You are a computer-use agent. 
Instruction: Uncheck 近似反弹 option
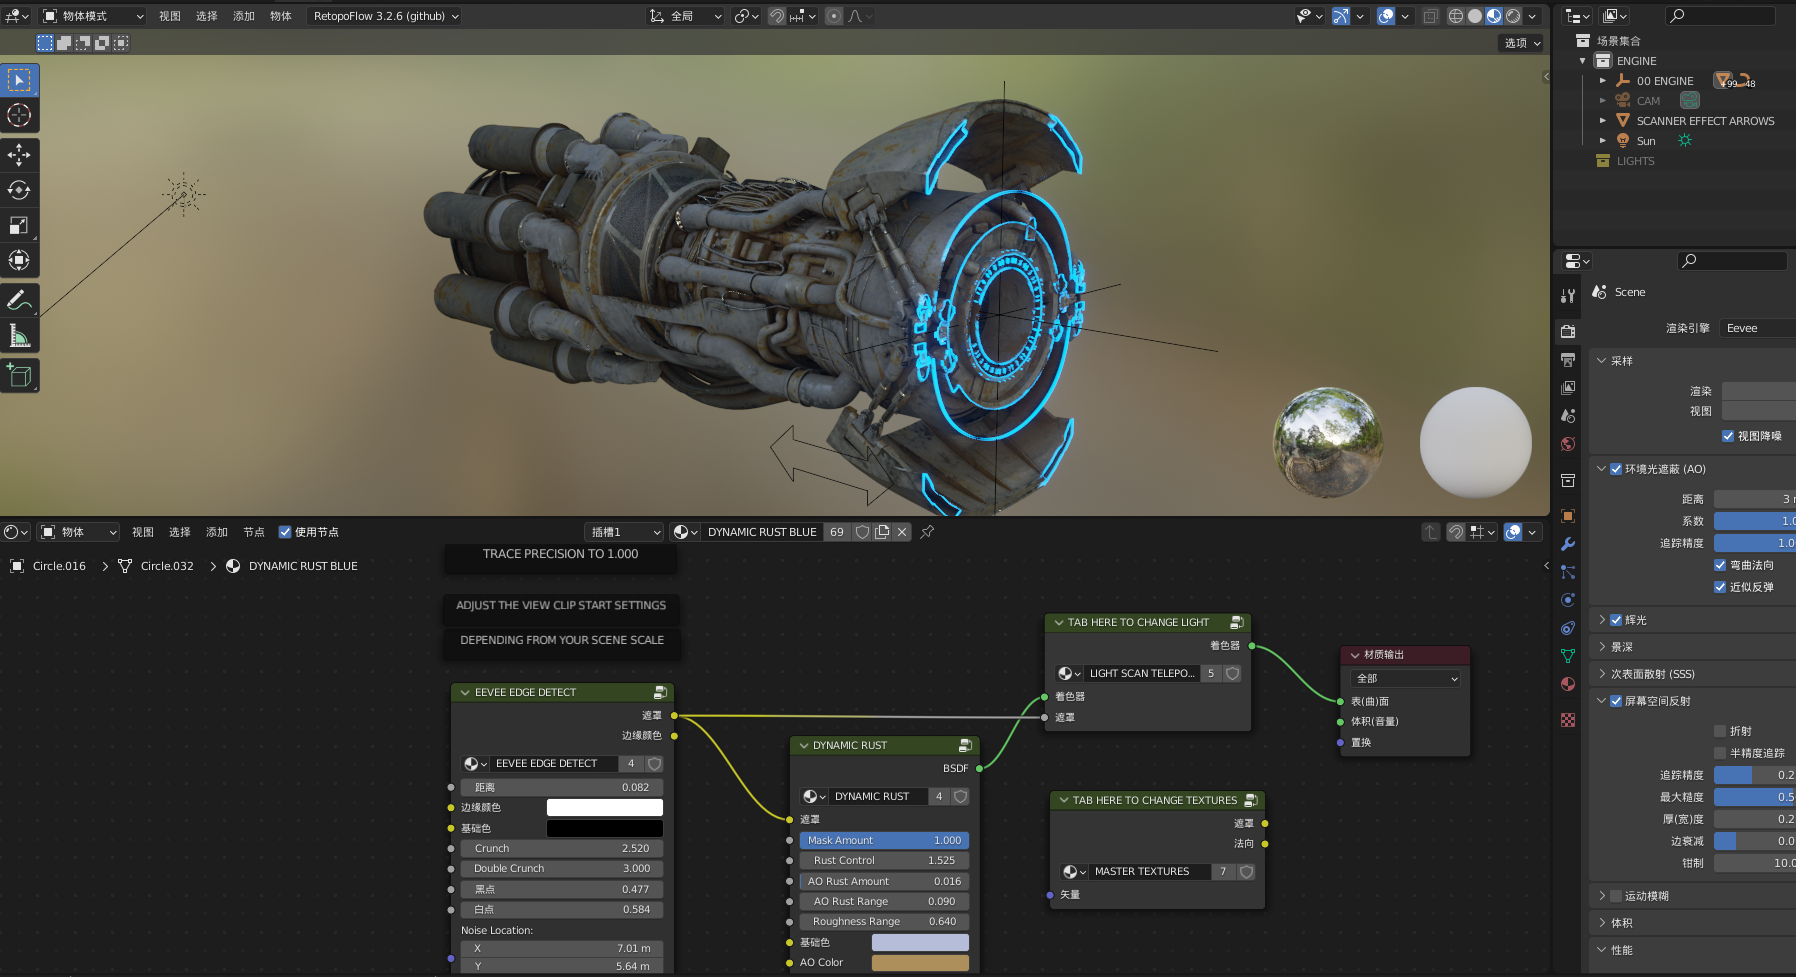point(1720,587)
